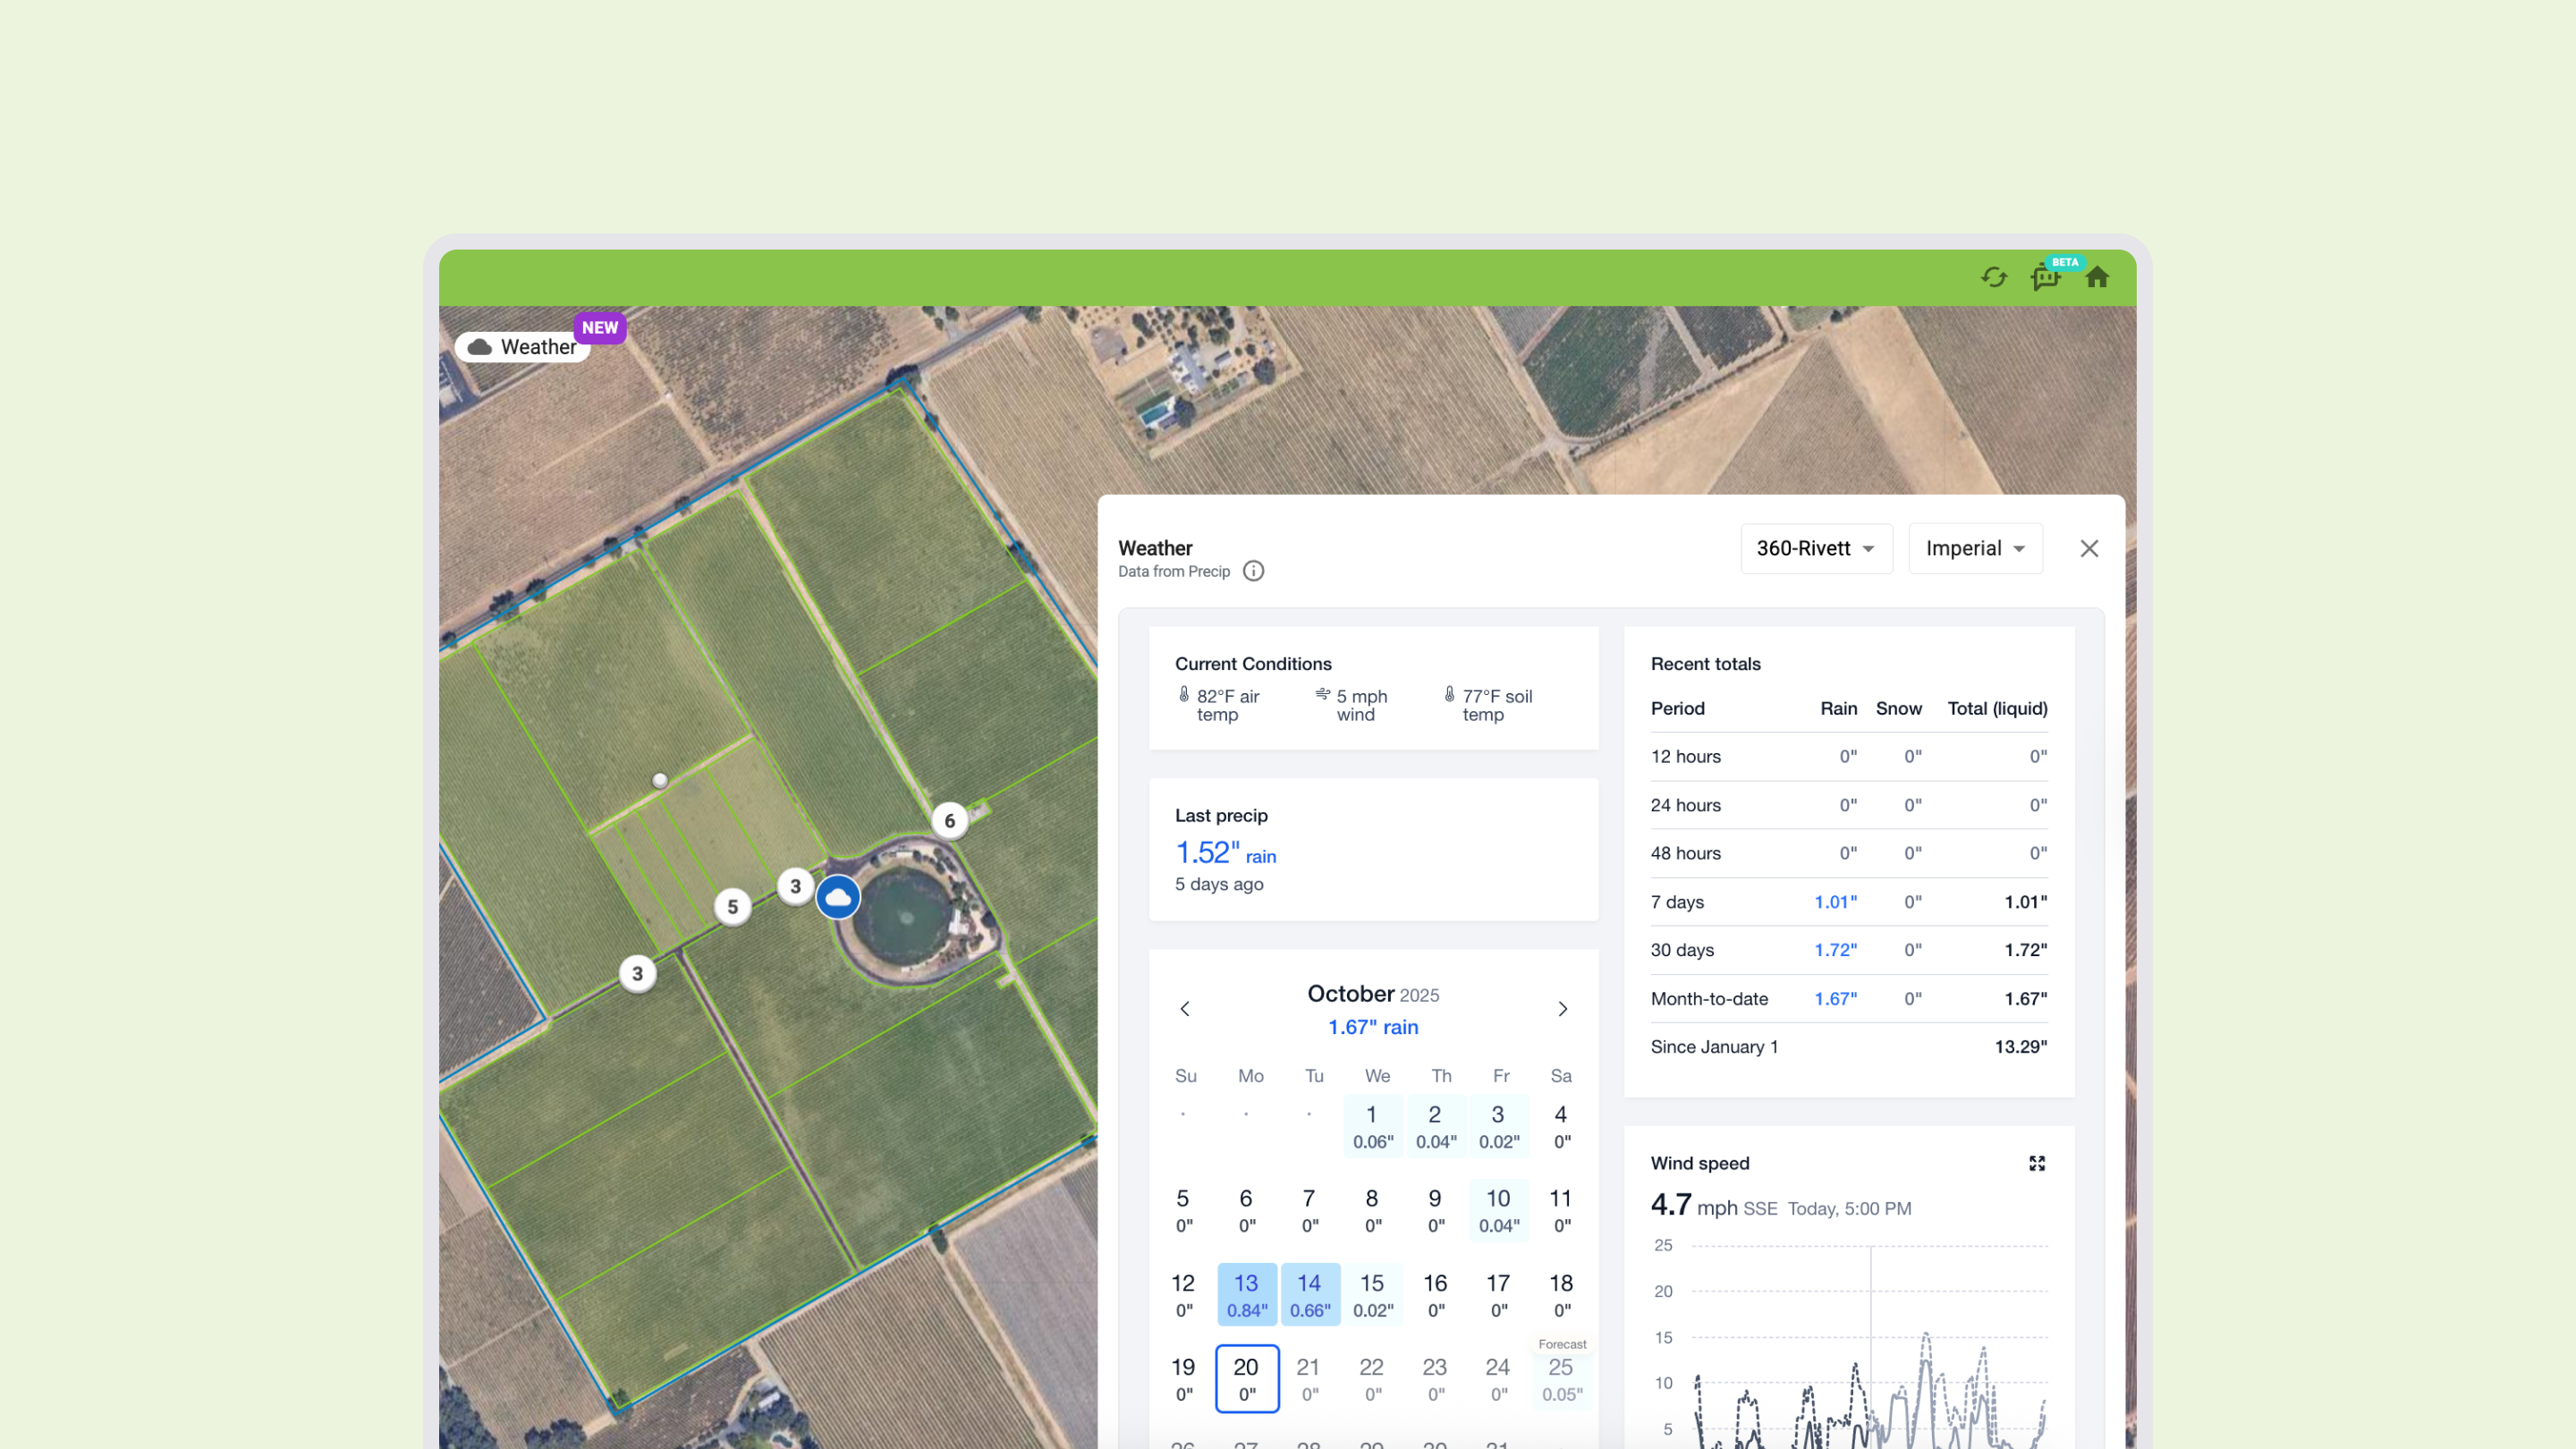Click map cluster marker labeled 6
2576x1449 pixels.
click(x=949, y=821)
